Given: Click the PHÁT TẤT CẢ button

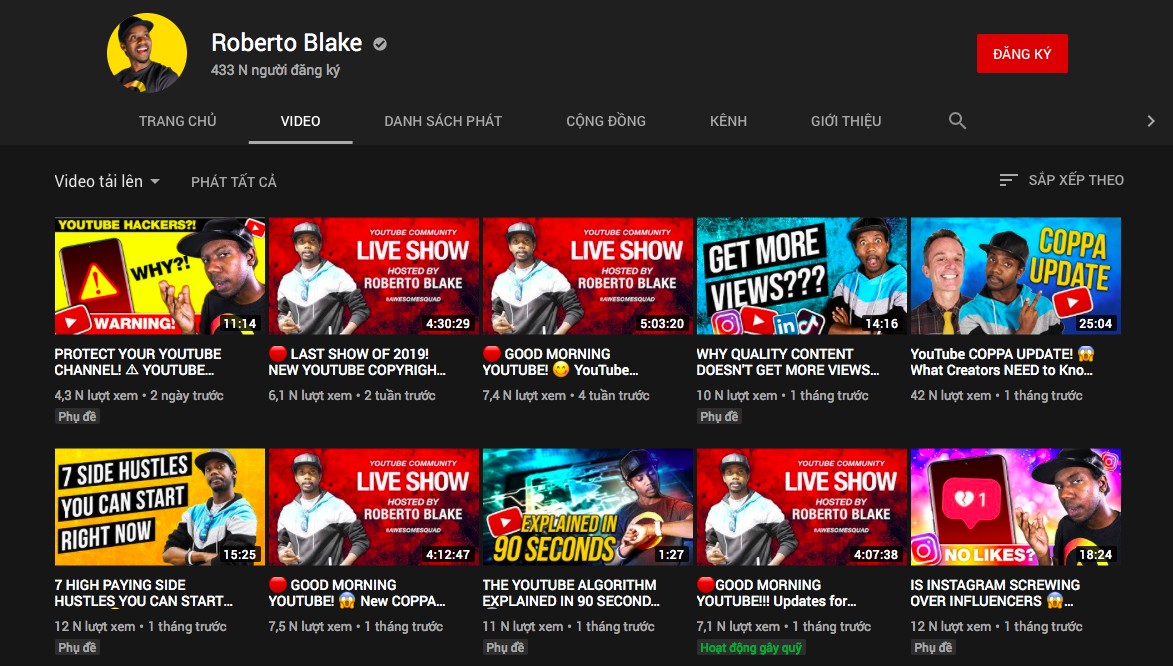Looking at the screenshot, I should 233,182.
